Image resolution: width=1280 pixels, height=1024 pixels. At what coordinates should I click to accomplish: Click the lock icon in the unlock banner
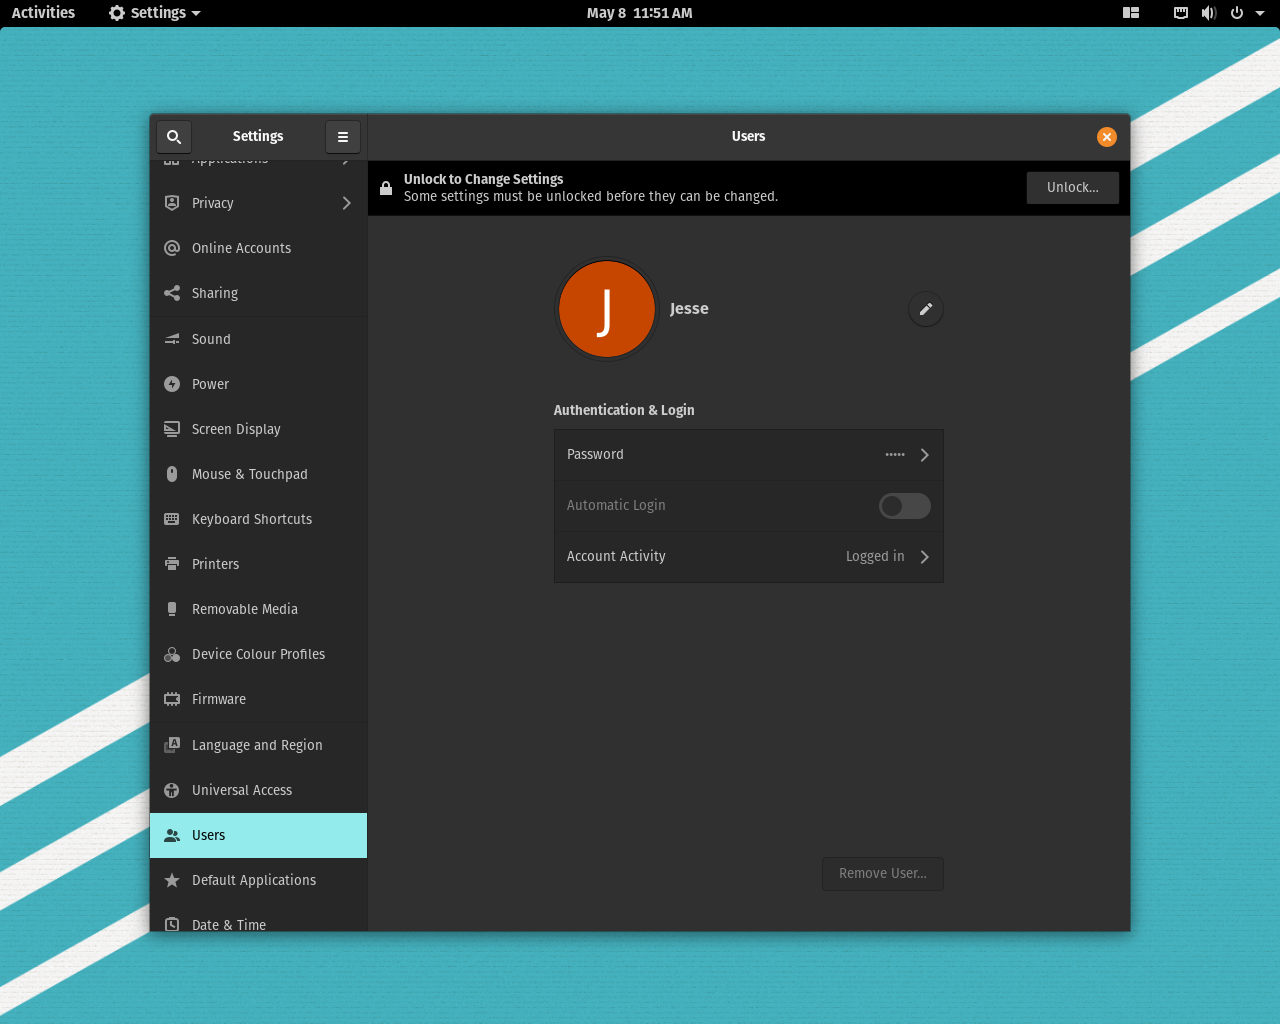(x=386, y=188)
